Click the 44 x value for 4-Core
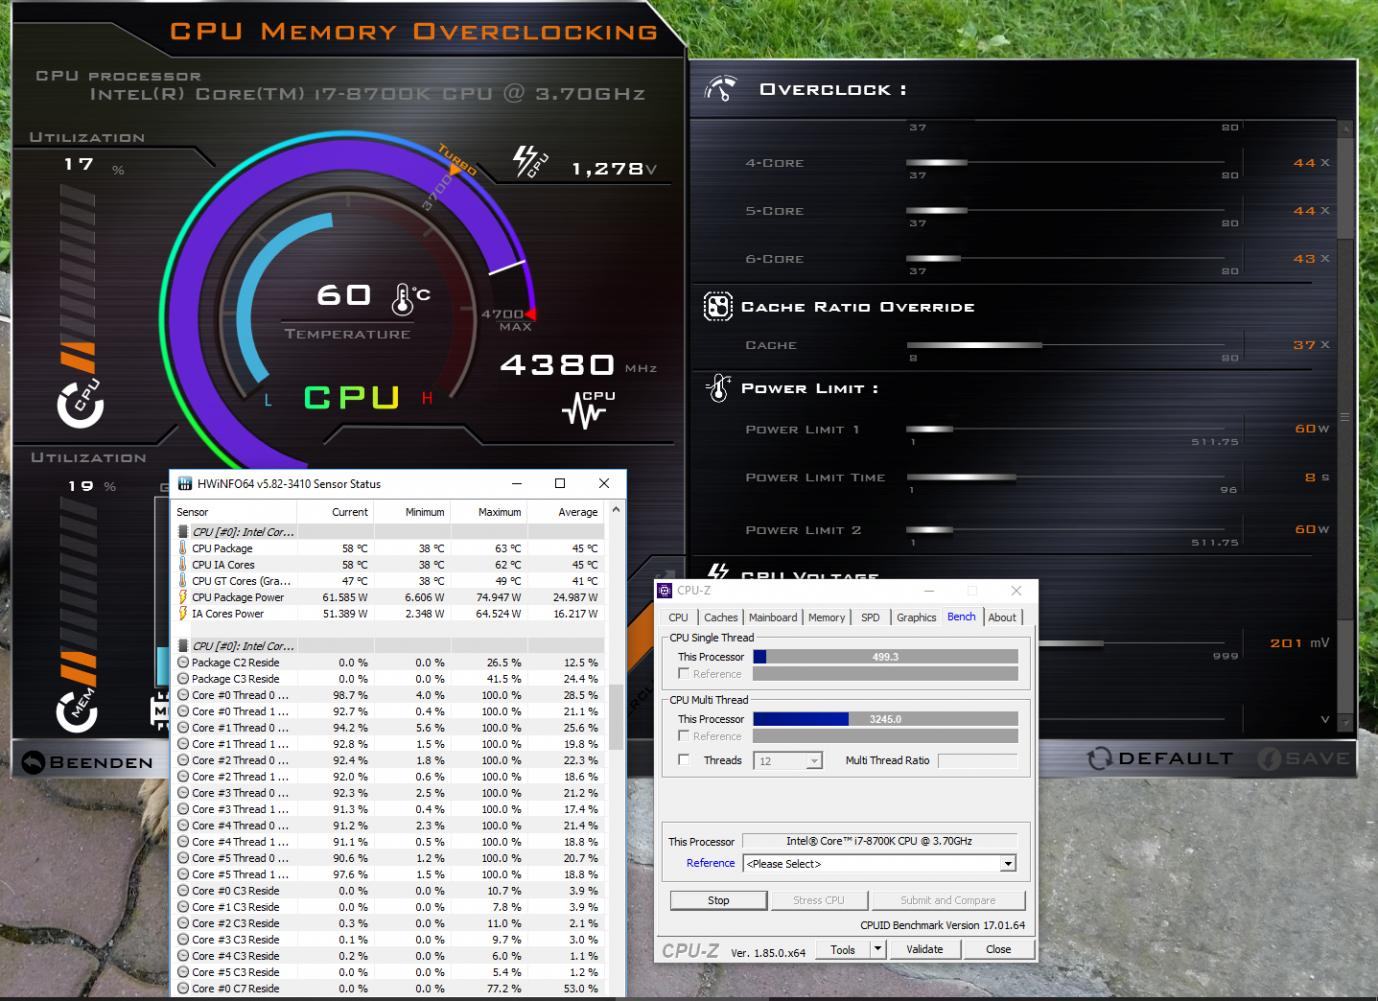 point(1311,162)
